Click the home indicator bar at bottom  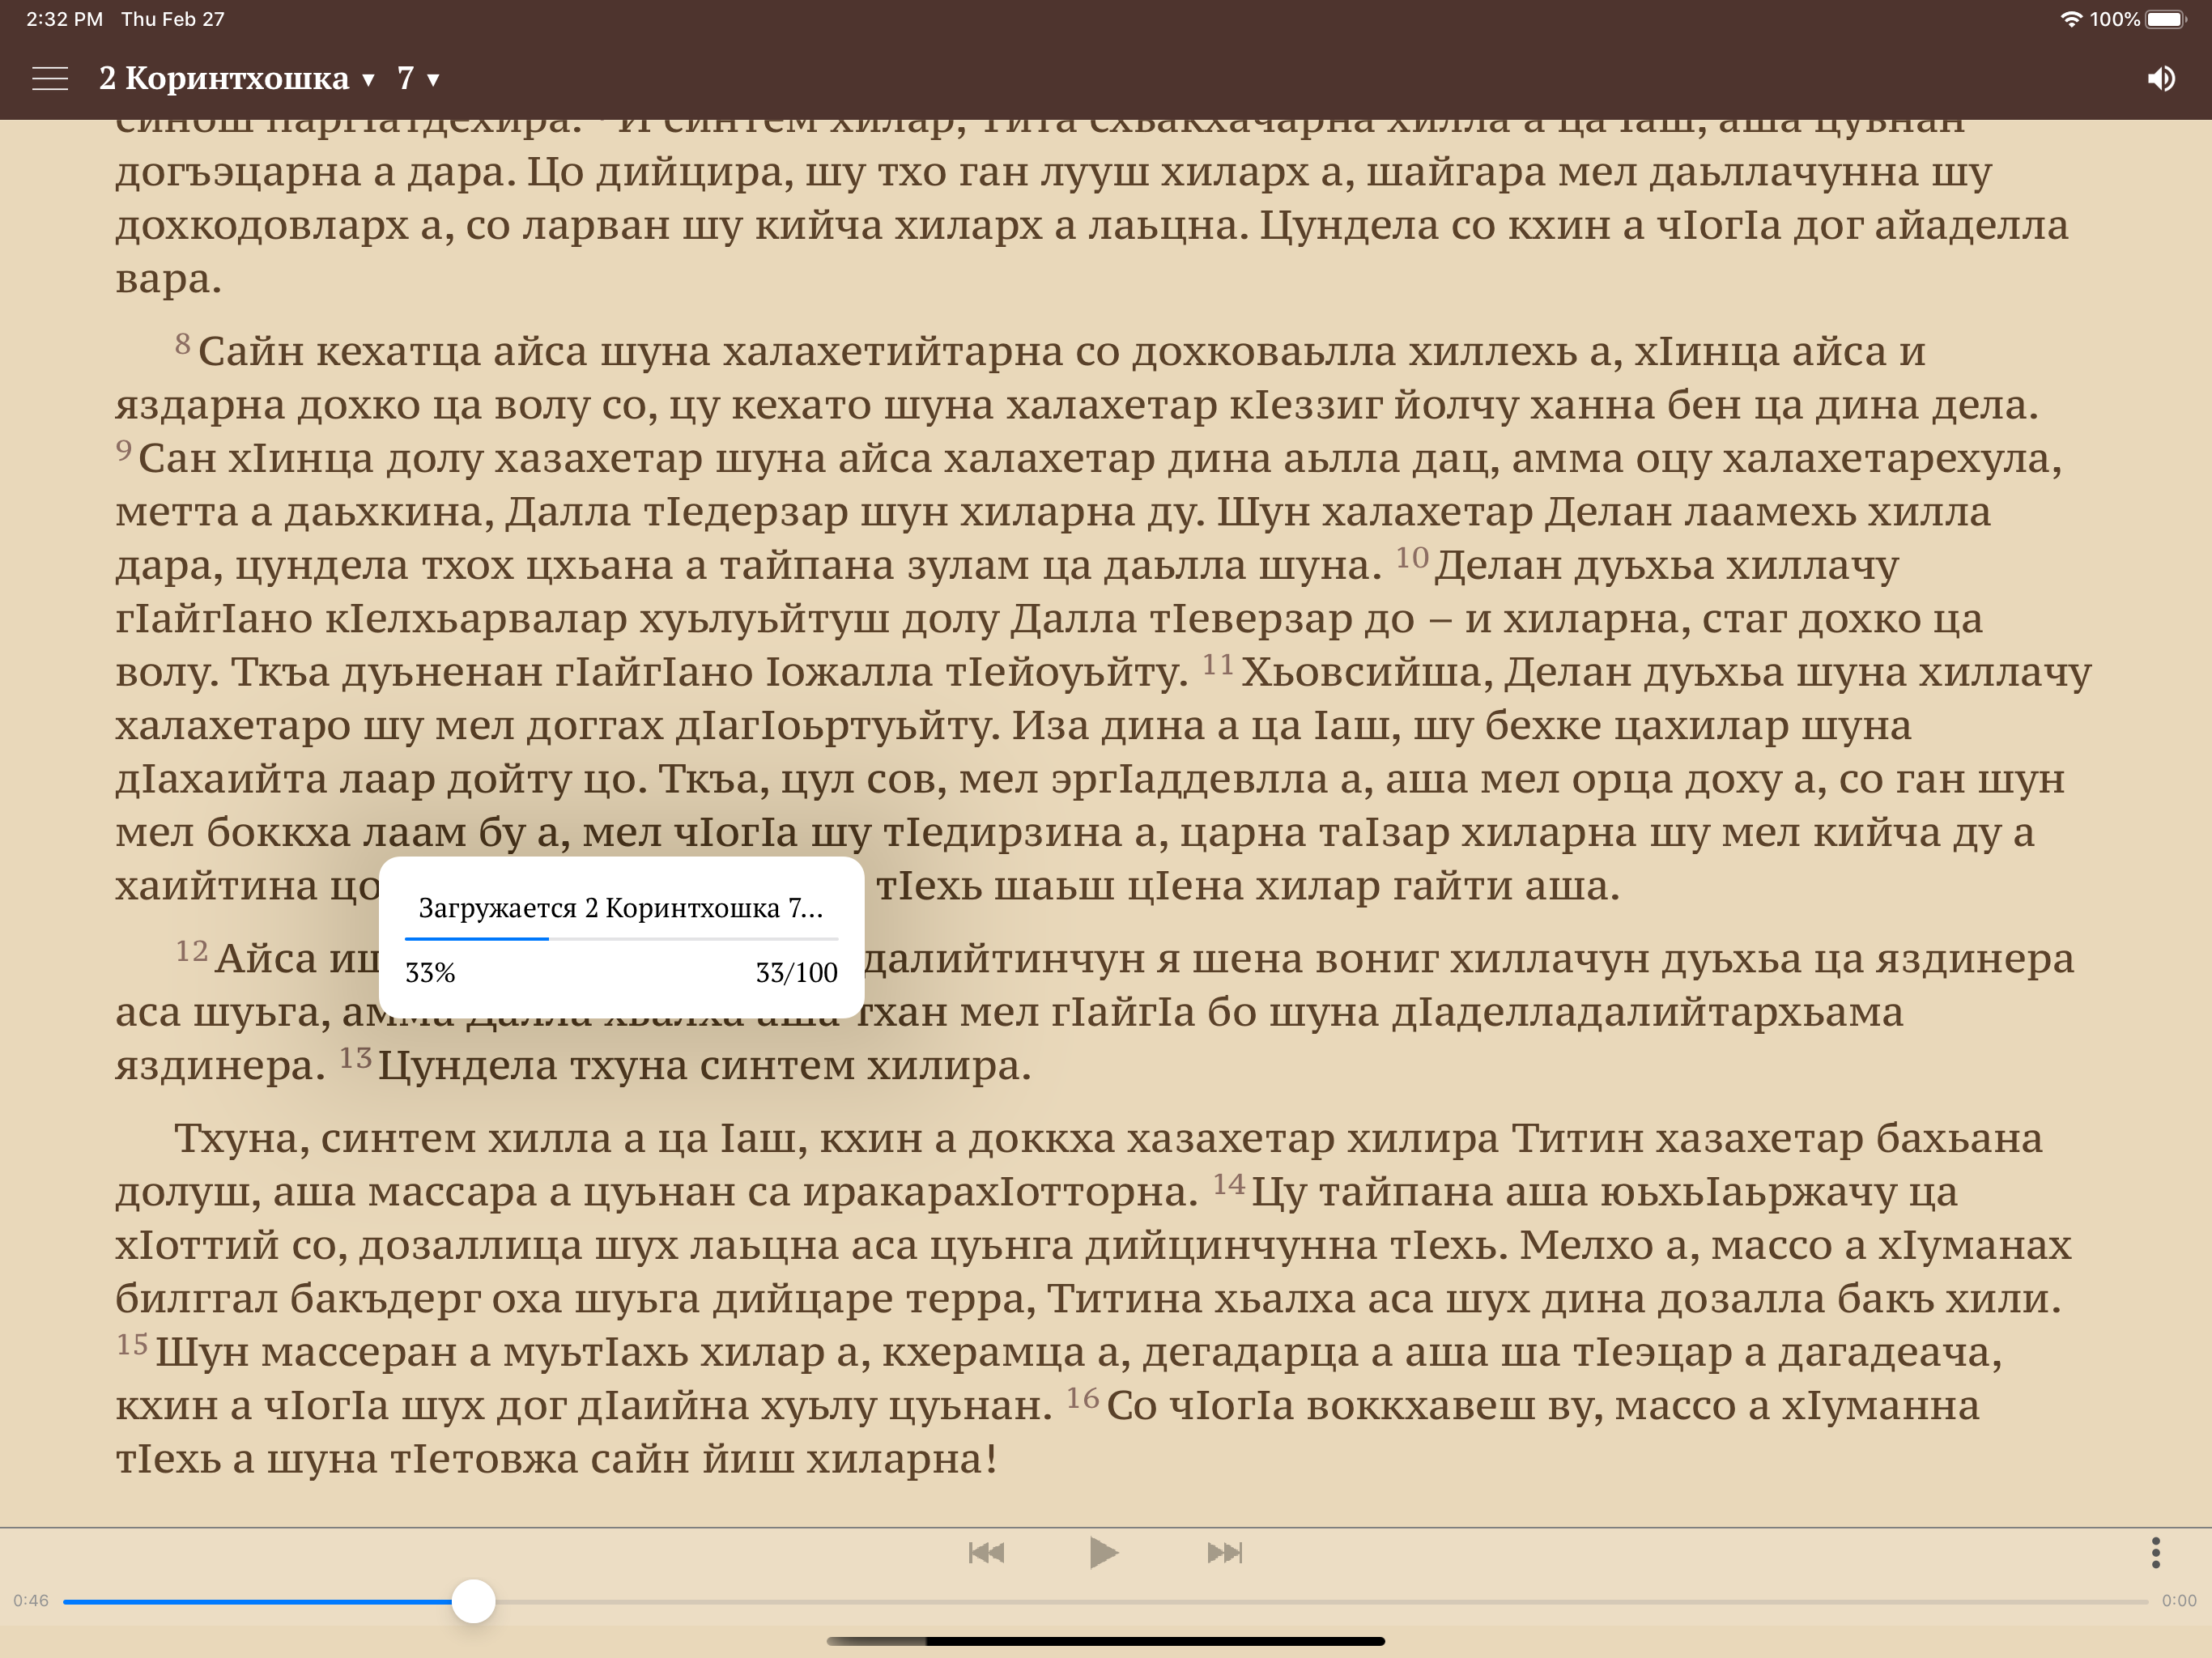point(1106,1641)
